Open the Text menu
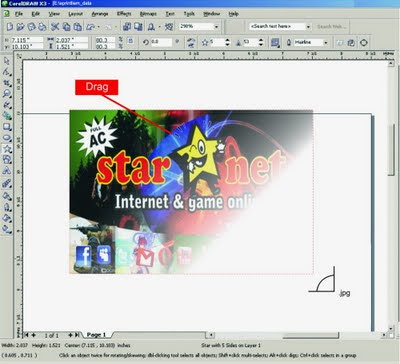The width and height of the screenshot is (400, 364). coord(170,14)
